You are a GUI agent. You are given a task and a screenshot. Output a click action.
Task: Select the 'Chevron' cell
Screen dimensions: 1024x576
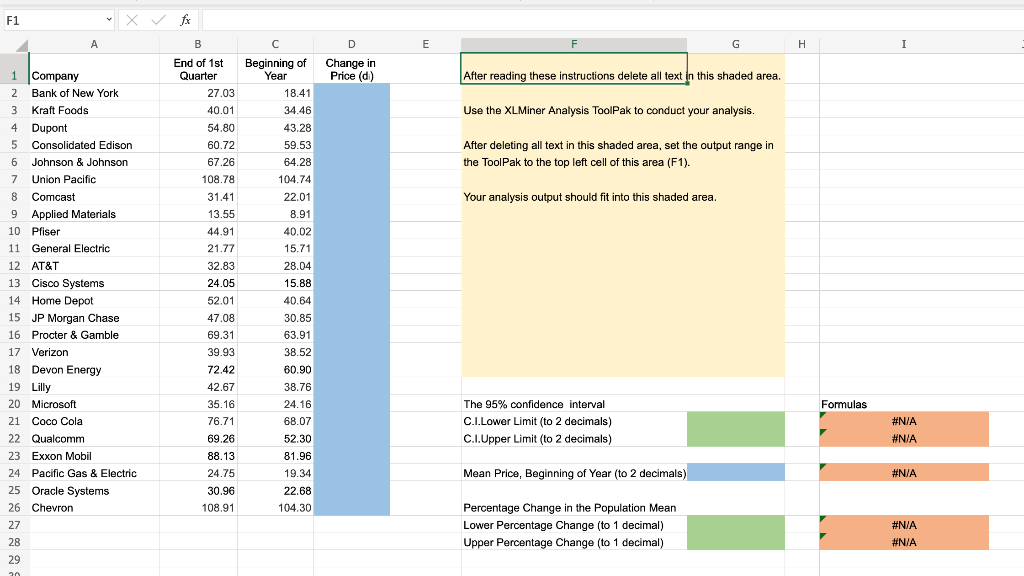[x=94, y=507]
